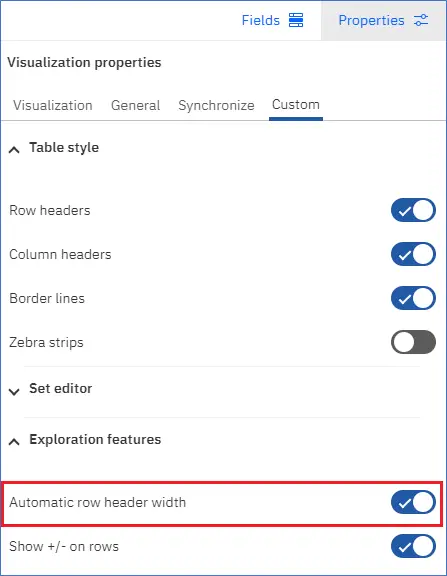The image size is (447, 576).
Task: Click the chevron icon beside Exploration features
Action: pyautogui.click(x=14, y=442)
